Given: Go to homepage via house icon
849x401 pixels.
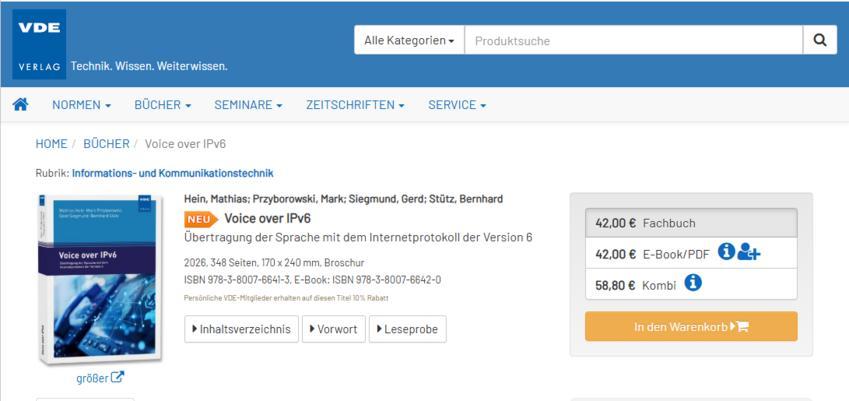Looking at the screenshot, I should [x=20, y=105].
